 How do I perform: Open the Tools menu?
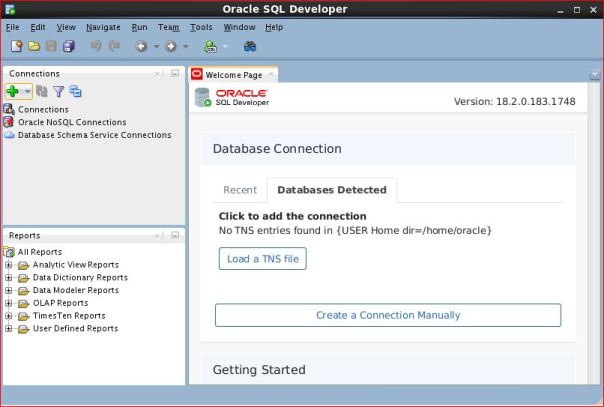pyautogui.click(x=201, y=27)
